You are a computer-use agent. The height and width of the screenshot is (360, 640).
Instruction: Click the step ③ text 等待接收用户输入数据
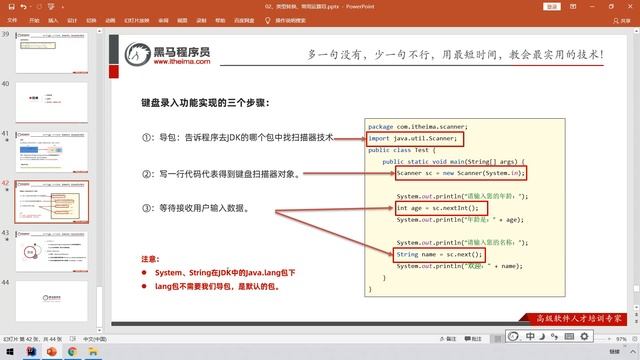204,208
